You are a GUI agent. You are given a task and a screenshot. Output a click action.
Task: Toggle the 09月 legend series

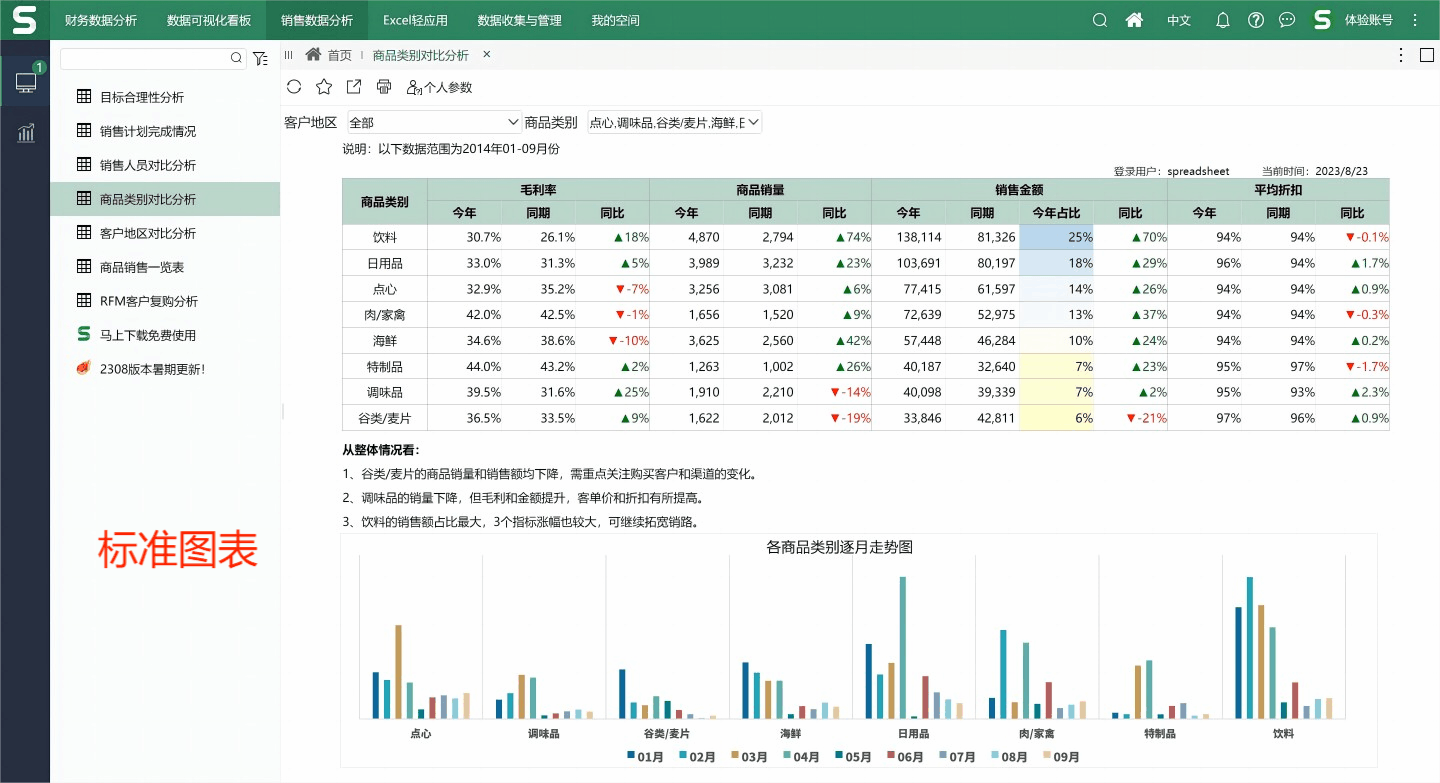(1060, 757)
